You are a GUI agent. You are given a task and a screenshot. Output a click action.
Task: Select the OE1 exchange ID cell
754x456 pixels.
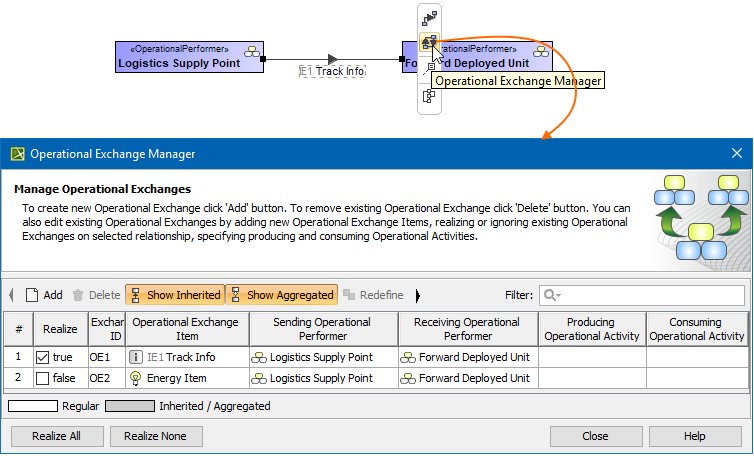pos(107,357)
